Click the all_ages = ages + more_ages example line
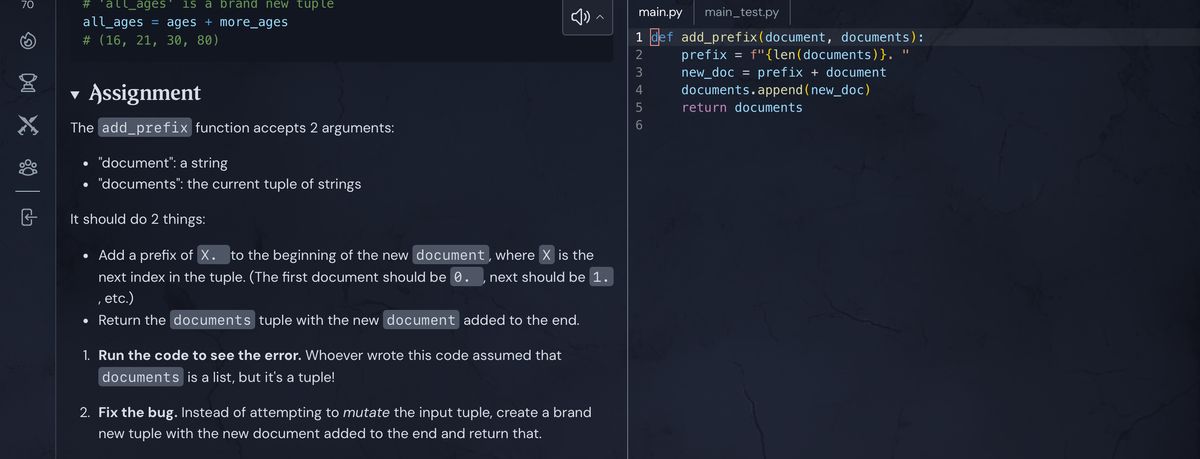The width and height of the screenshot is (1200, 459). click(x=185, y=22)
